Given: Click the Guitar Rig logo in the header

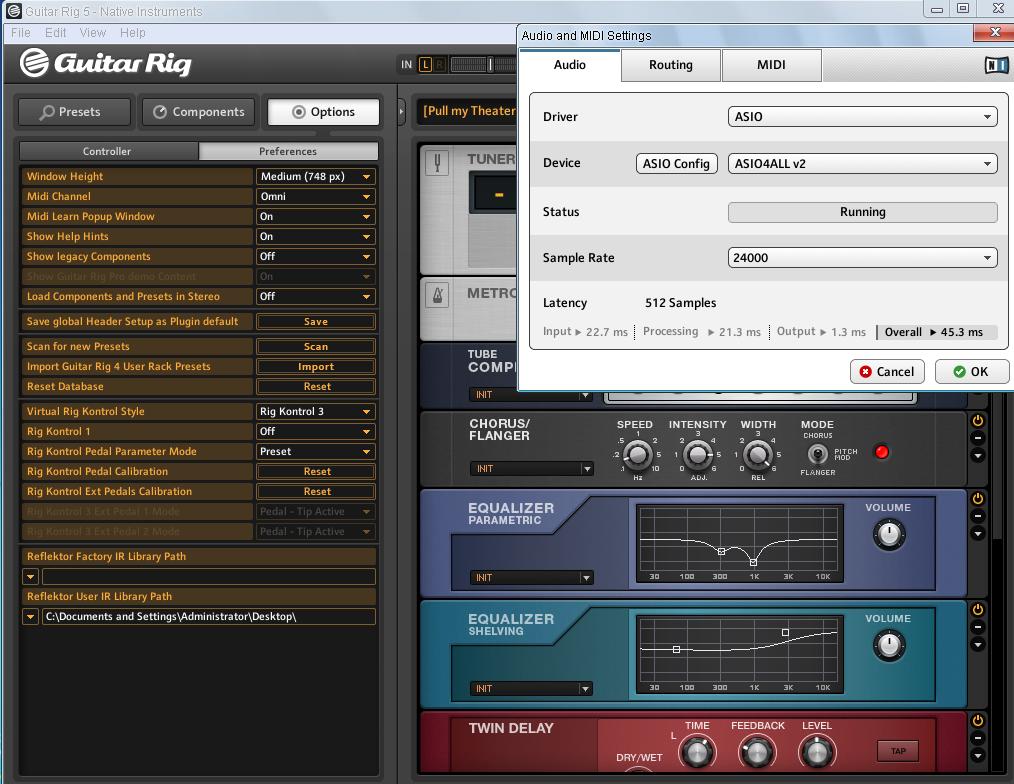Looking at the screenshot, I should [x=106, y=64].
